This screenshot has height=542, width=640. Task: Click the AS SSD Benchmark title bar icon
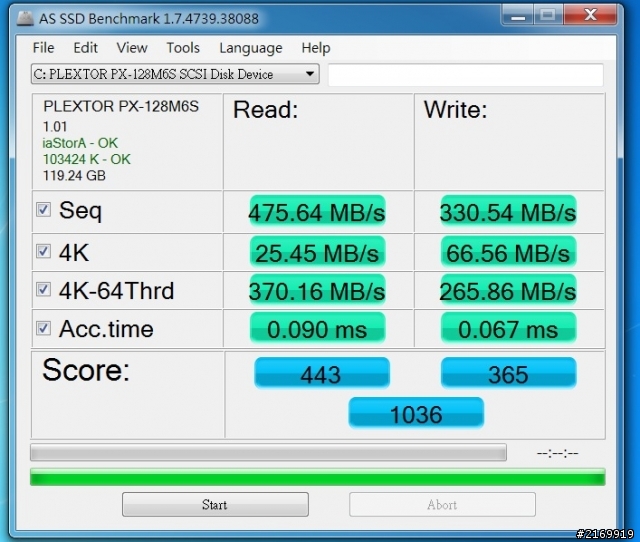point(25,18)
